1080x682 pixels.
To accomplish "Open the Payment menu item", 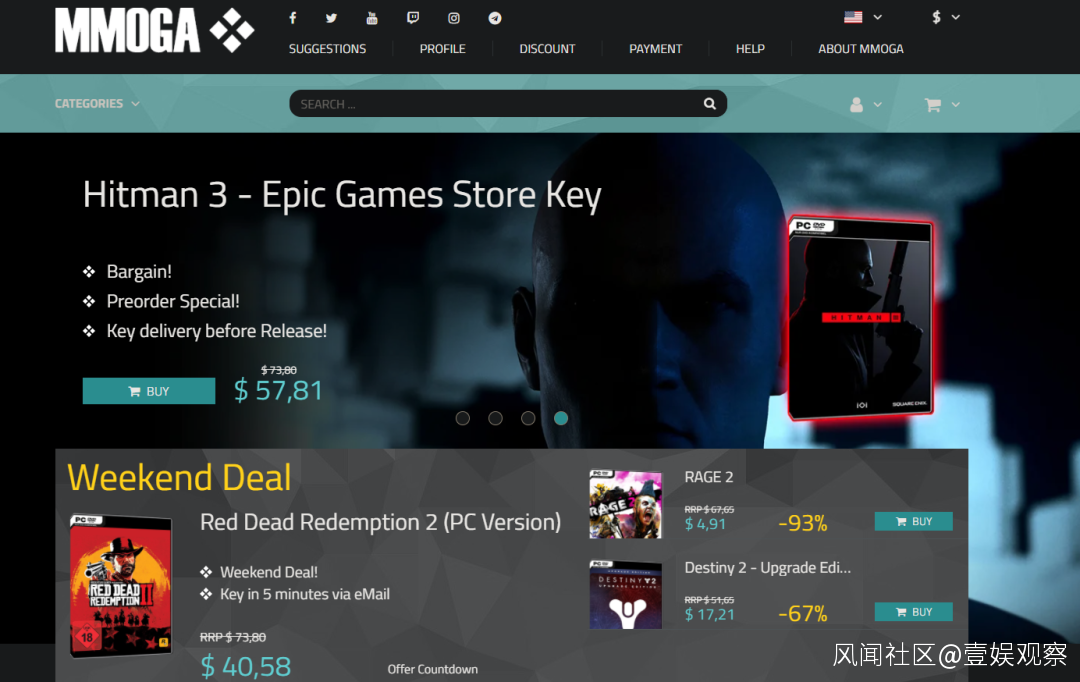I will (655, 49).
